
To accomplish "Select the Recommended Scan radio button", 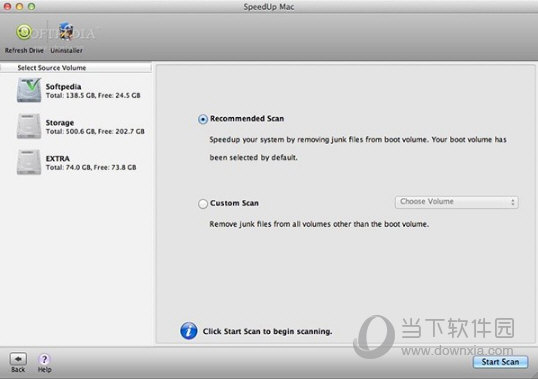I will click(203, 119).
